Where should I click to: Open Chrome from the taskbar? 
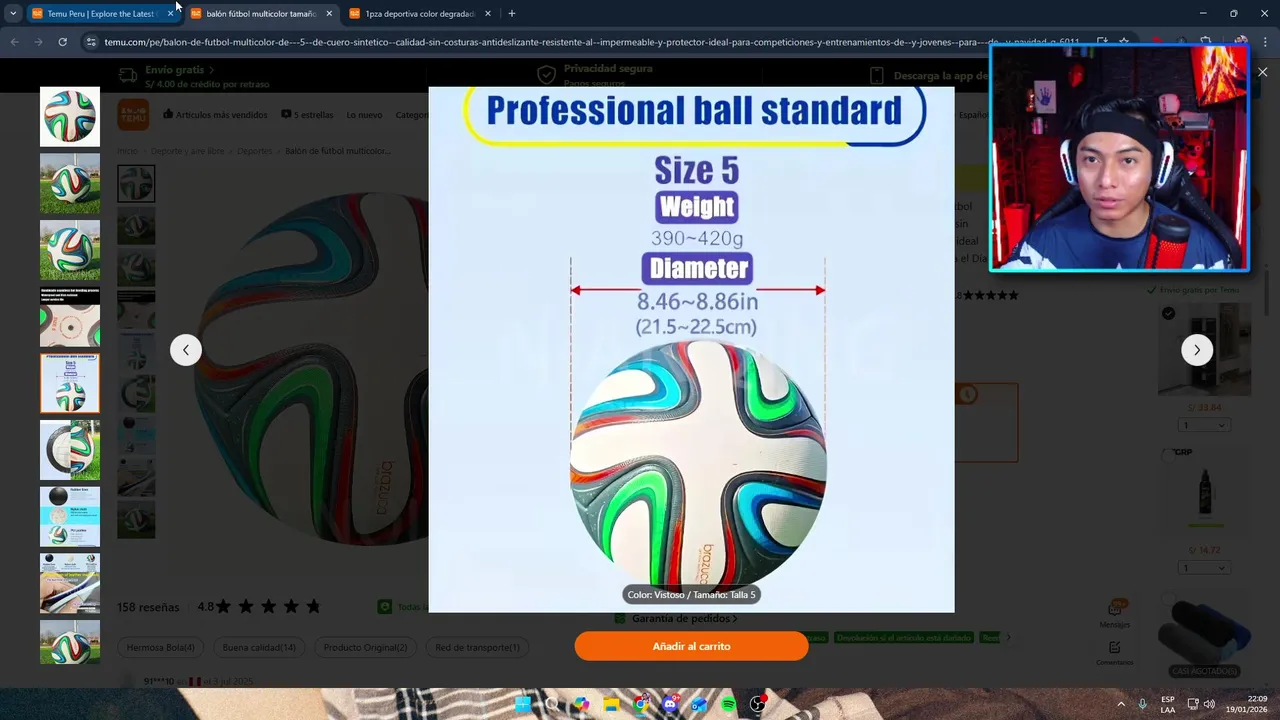[x=640, y=704]
